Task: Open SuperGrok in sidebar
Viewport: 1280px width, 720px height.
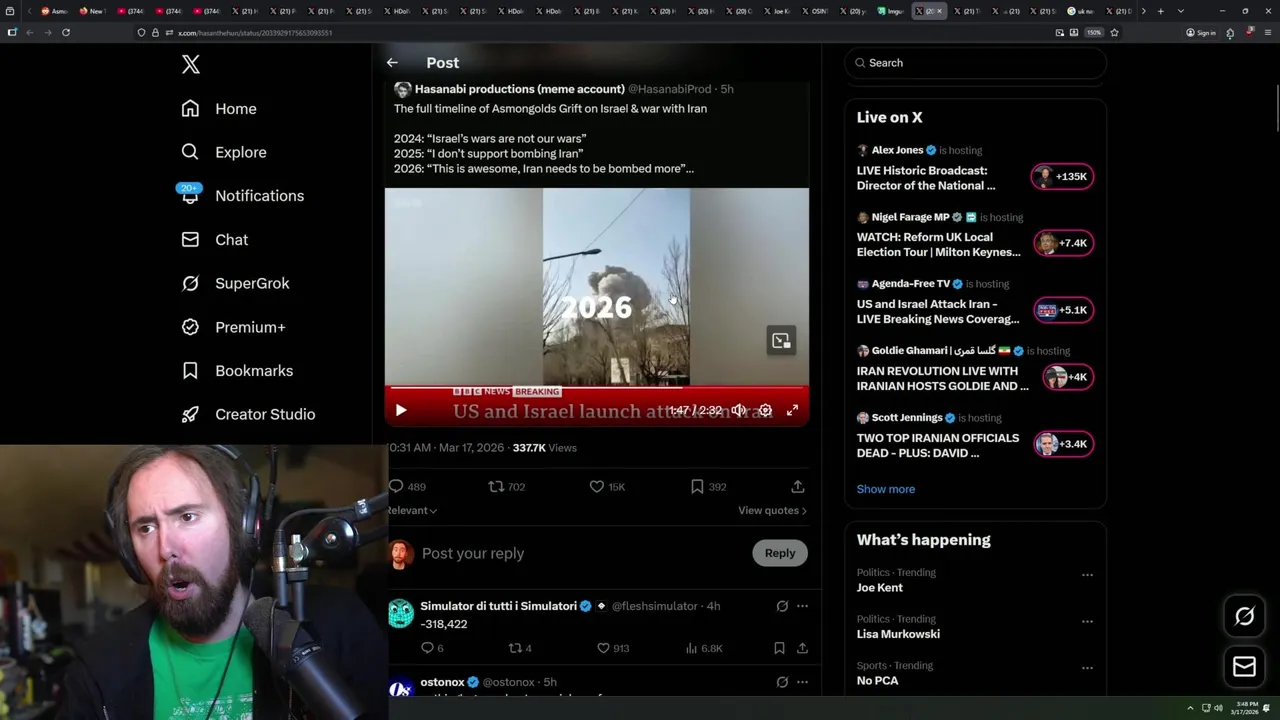Action: (x=235, y=283)
